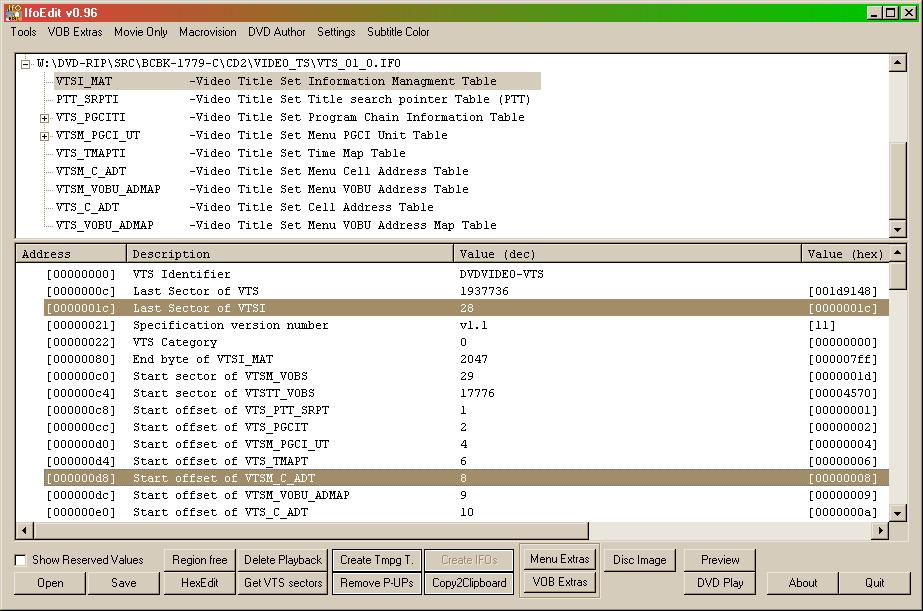
Task: Click the Preview button
Action: [720, 560]
